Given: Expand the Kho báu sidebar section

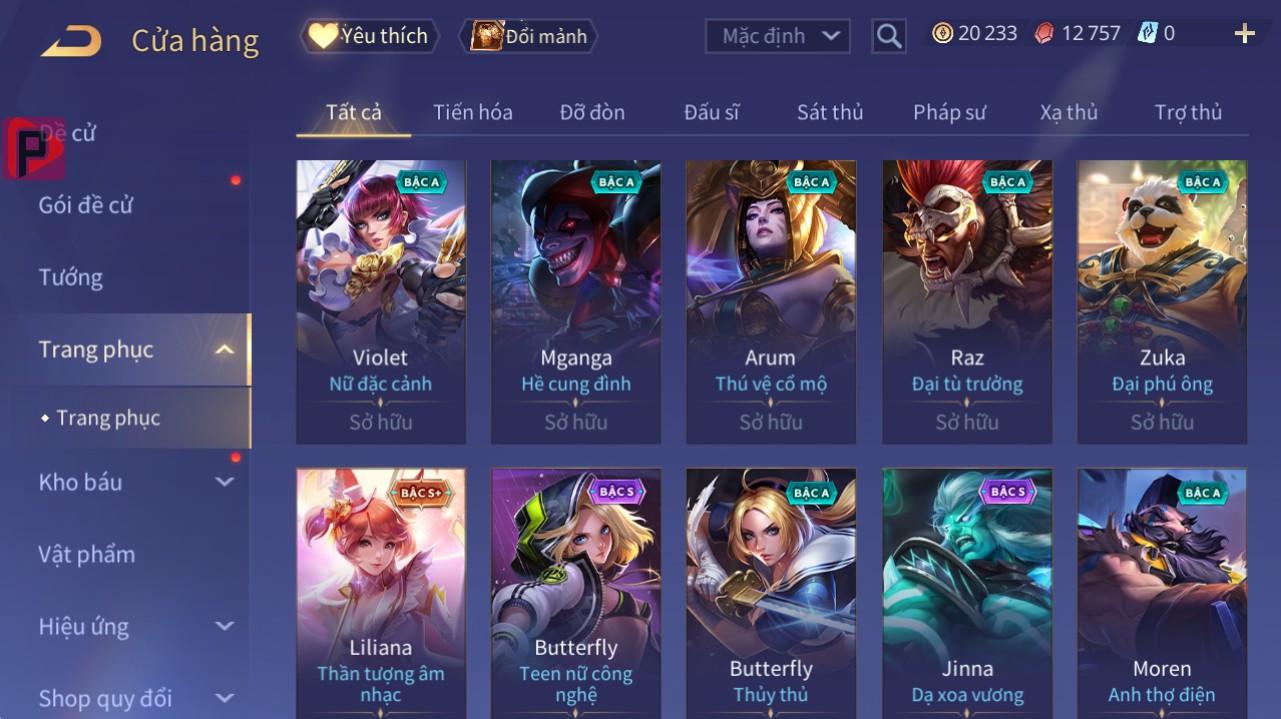Looking at the screenshot, I should [x=224, y=482].
